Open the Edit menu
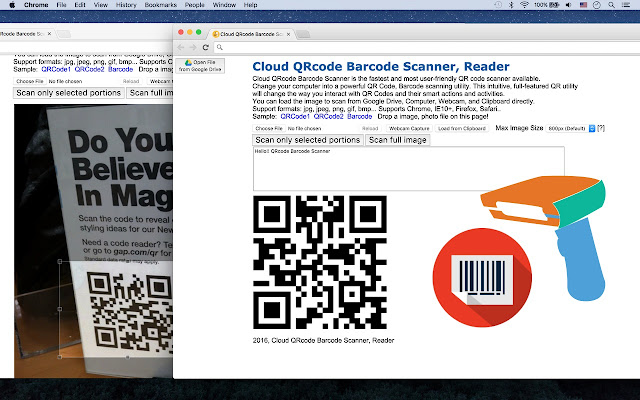This screenshot has height=400, width=640. point(80,5)
